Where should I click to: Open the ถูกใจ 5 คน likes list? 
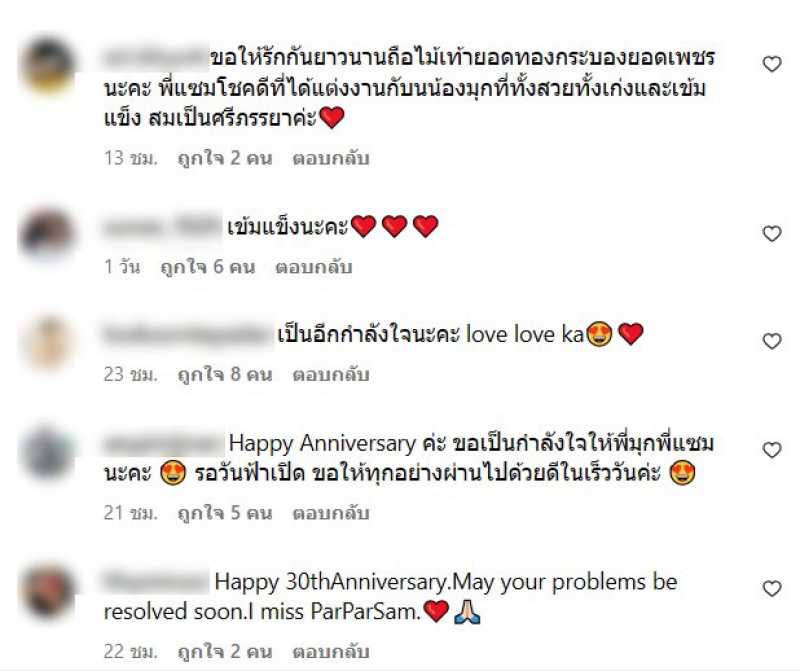point(225,513)
